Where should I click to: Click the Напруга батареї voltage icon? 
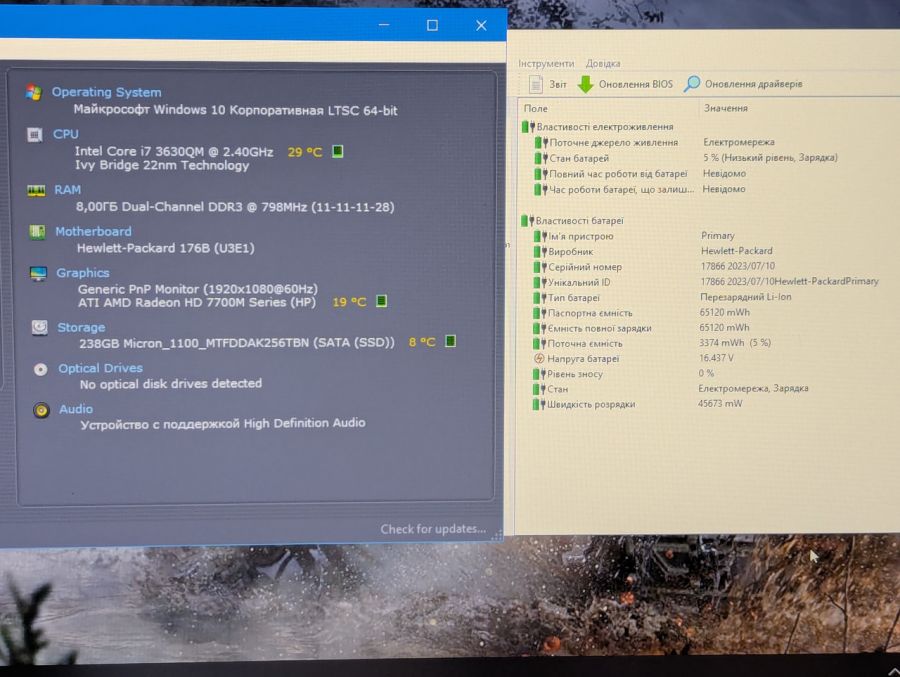539,358
